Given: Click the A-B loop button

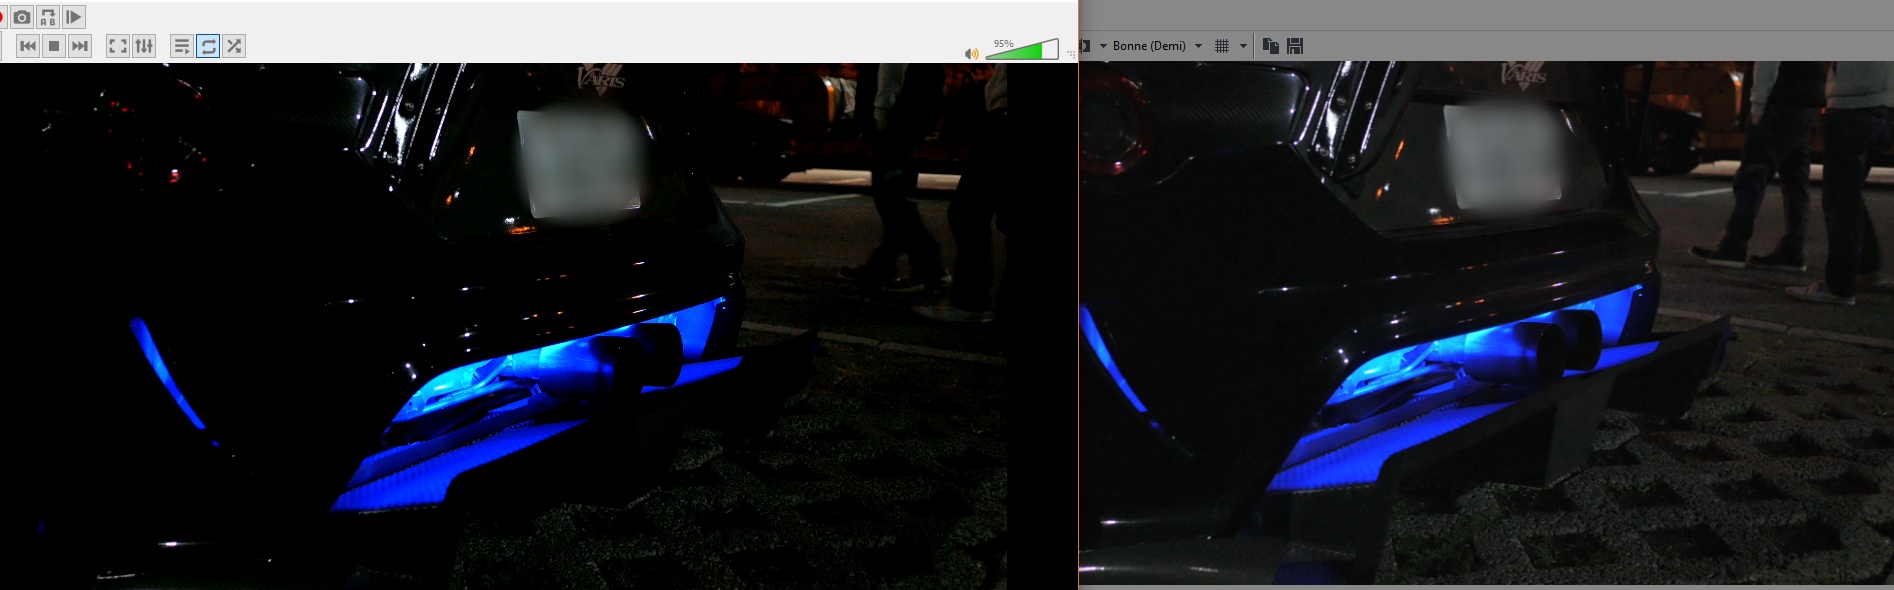Looking at the screenshot, I should click(x=48, y=17).
